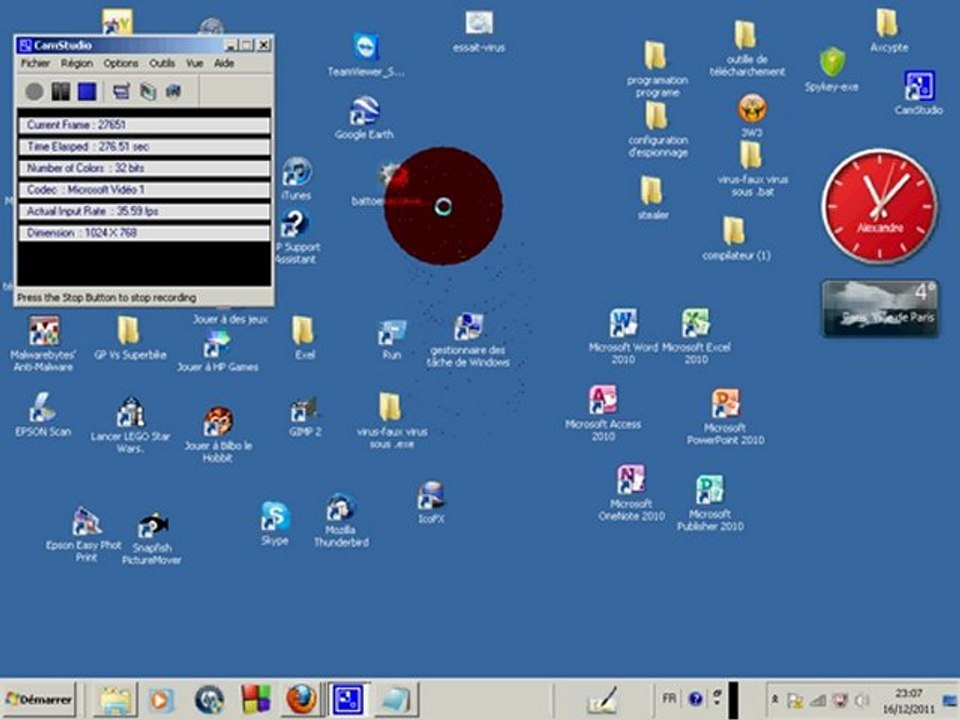
Task: Click the grey Record button
Action: click(34, 92)
